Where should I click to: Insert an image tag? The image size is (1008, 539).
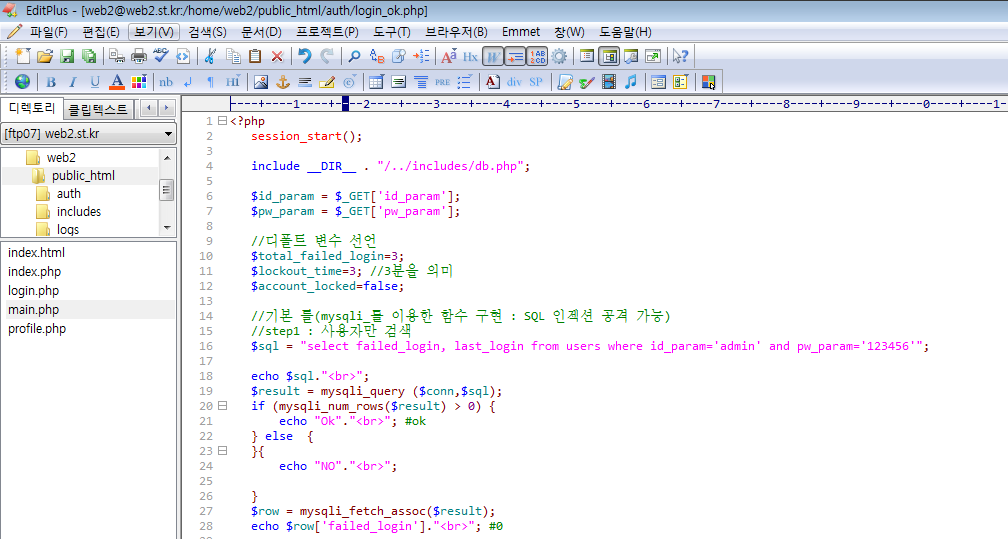pos(260,82)
